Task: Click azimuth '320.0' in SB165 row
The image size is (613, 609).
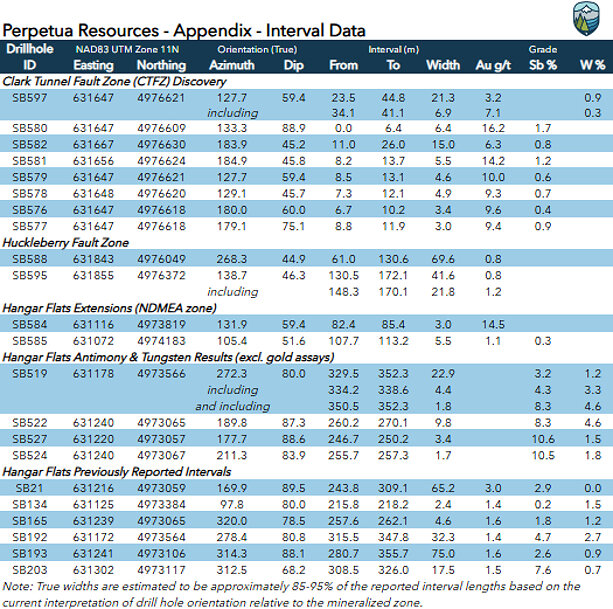Action: coord(232,521)
